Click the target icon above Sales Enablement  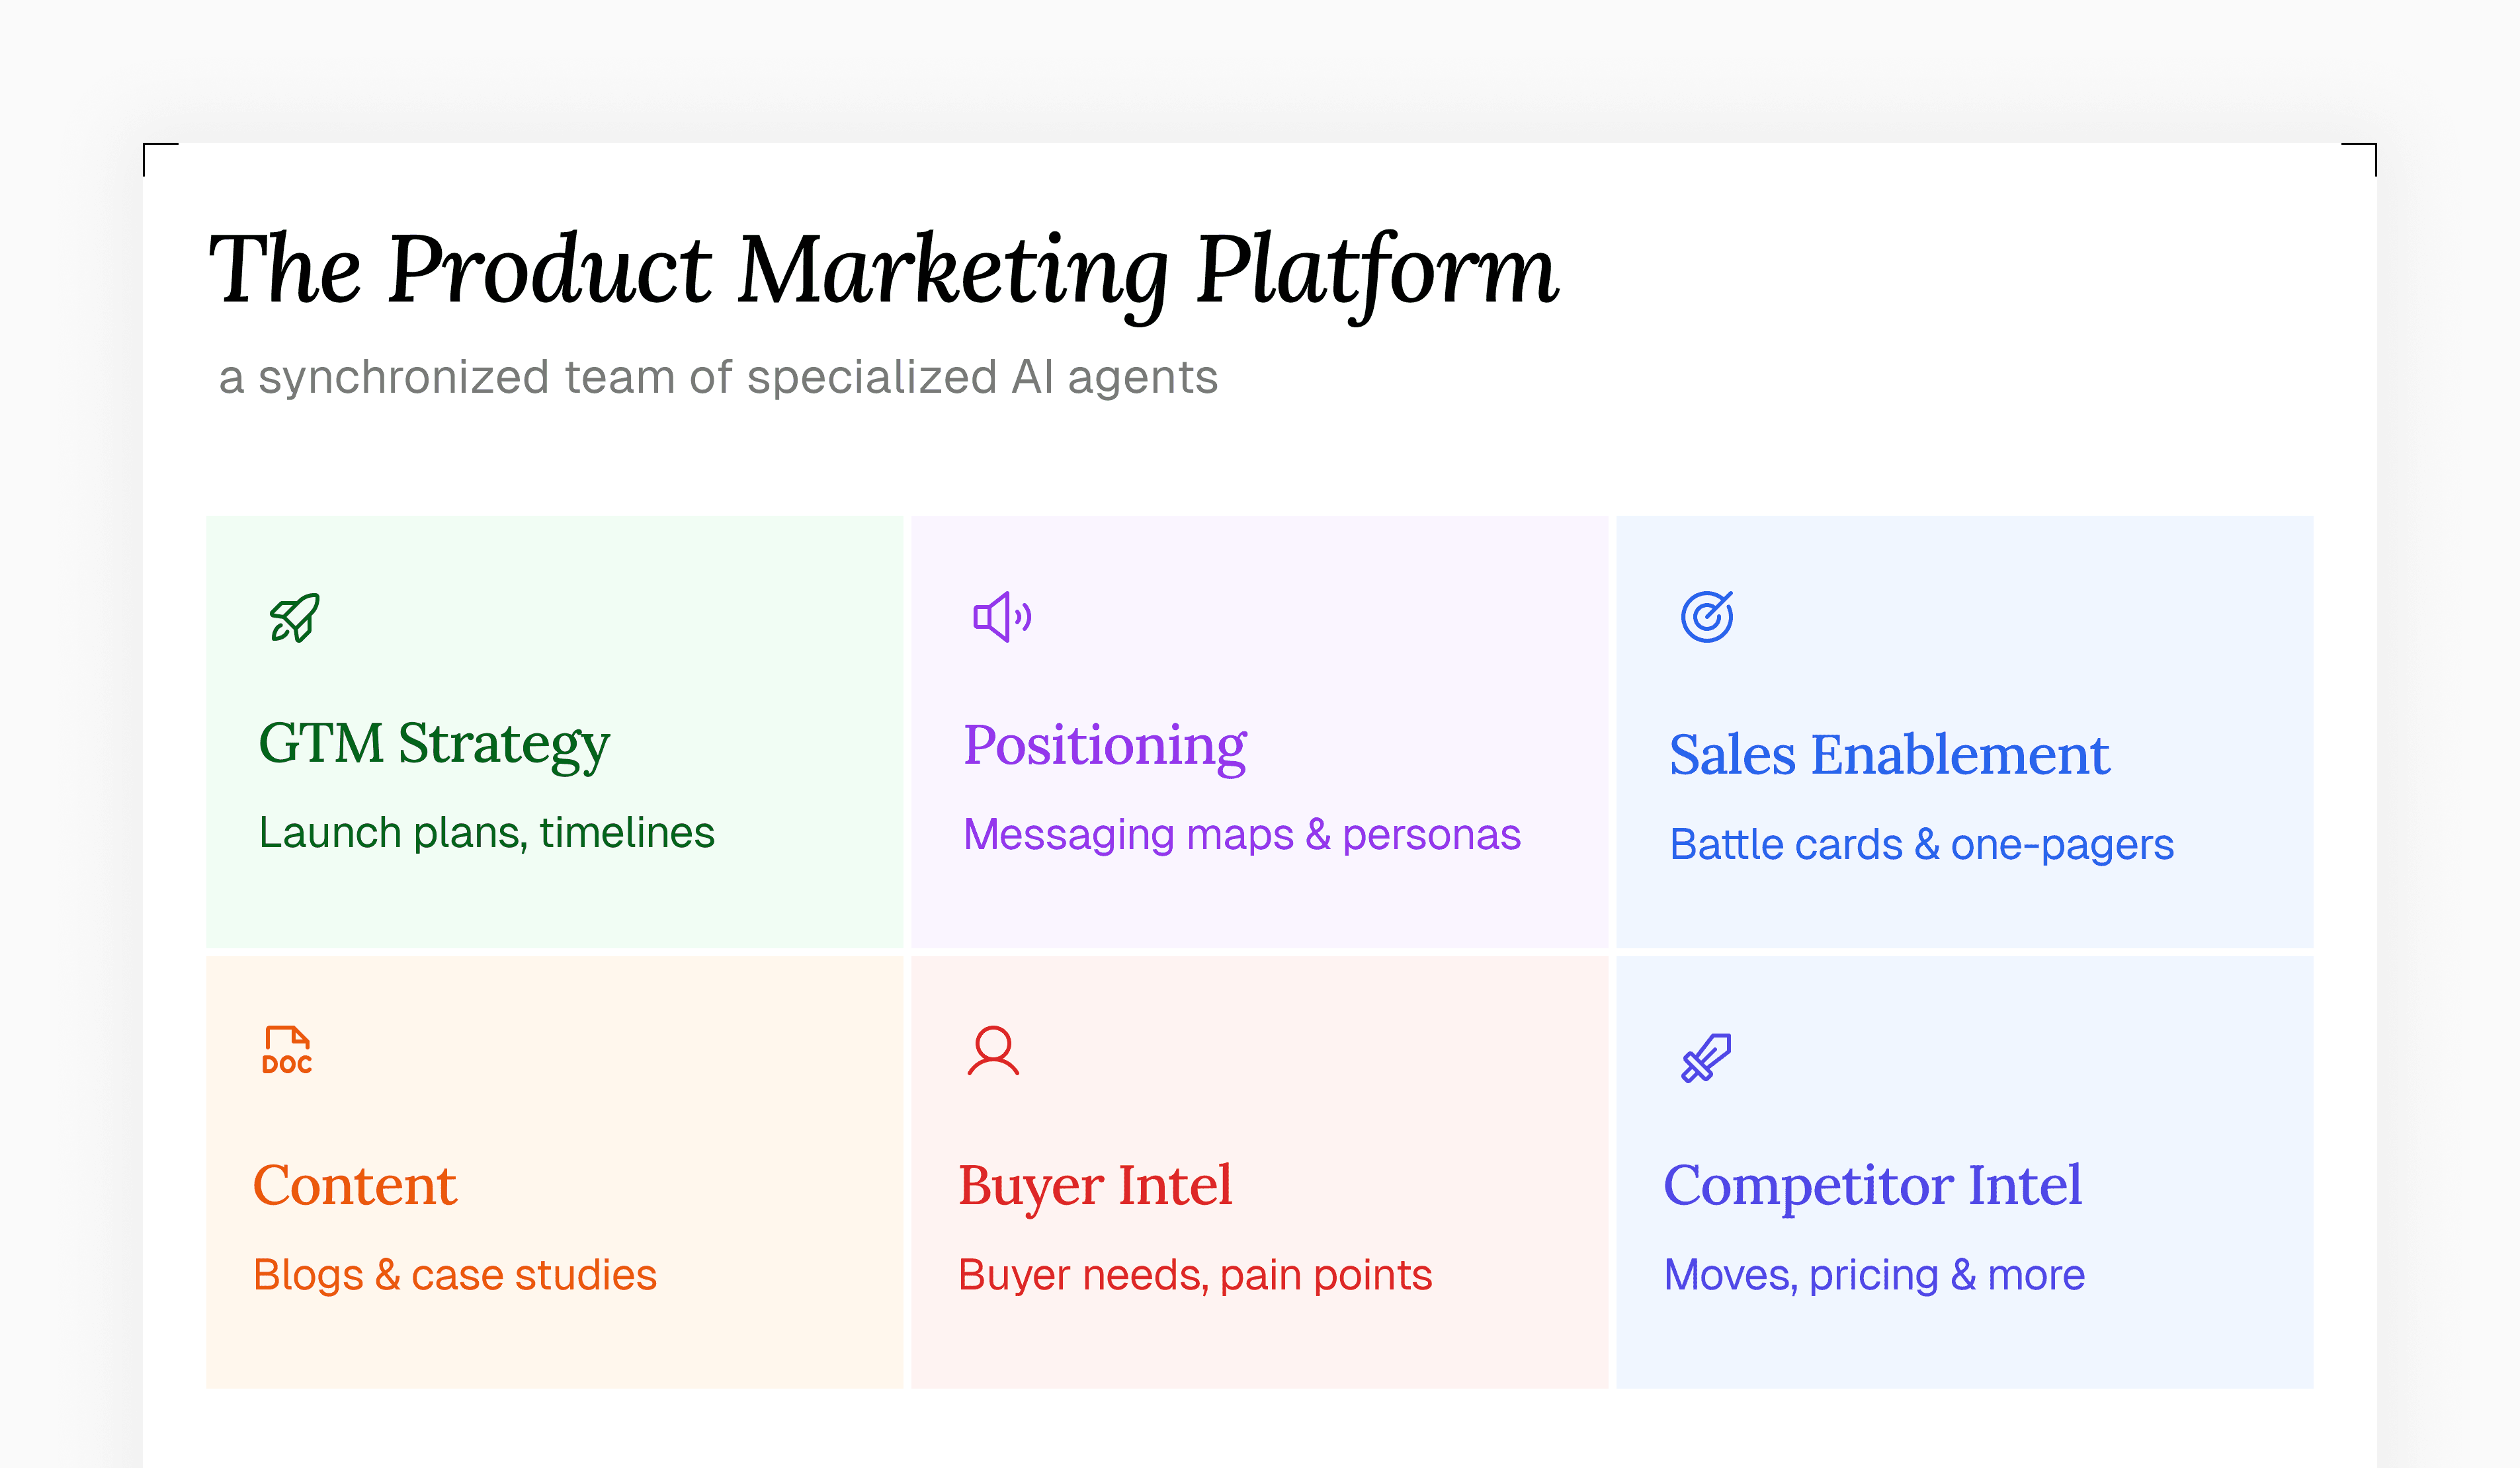[x=1707, y=616]
